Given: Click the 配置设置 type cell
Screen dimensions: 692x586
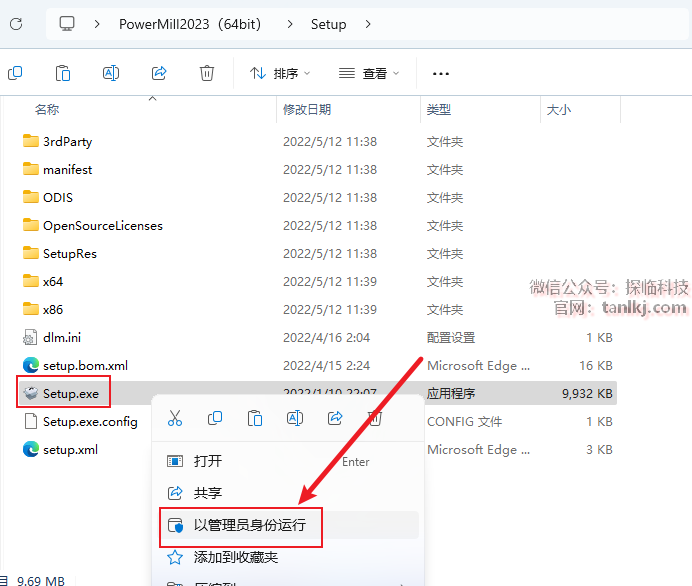Looking at the screenshot, I should click(451, 338).
